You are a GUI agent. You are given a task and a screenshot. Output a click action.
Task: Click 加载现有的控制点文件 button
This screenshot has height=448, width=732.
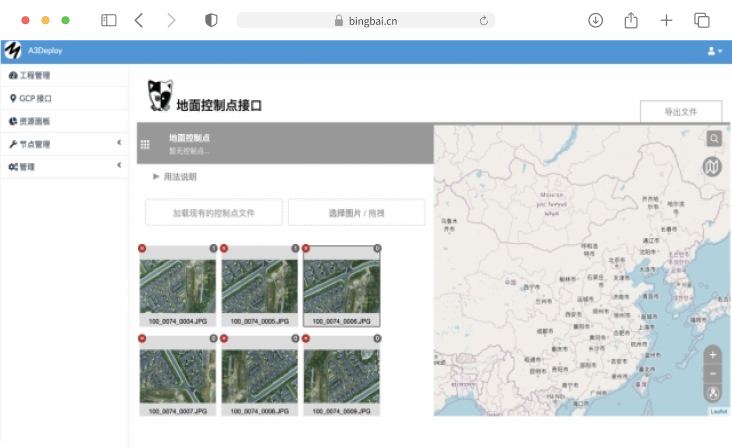pyautogui.click(x=214, y=213)
